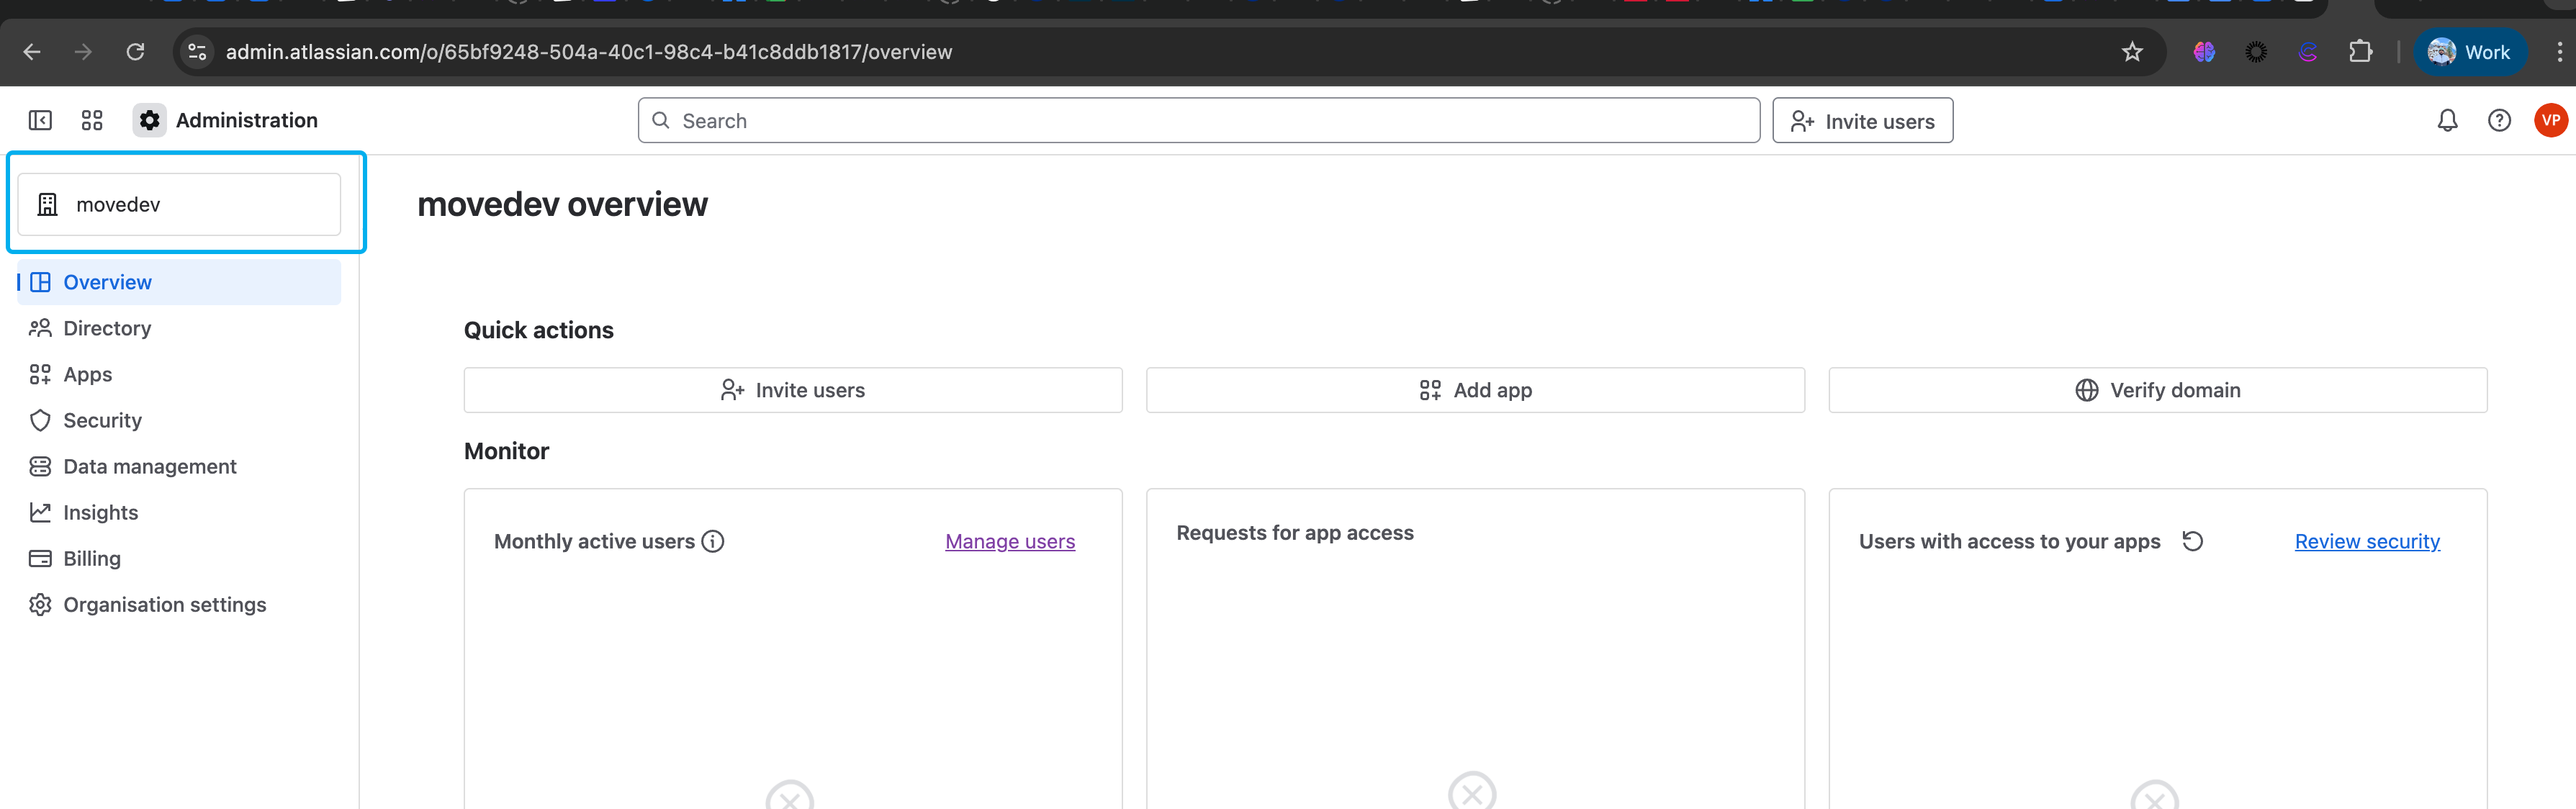Select Billing from sidebar
Image resolution: width=2576 pixels, height=809 pixels.
(x=91, y=558)
